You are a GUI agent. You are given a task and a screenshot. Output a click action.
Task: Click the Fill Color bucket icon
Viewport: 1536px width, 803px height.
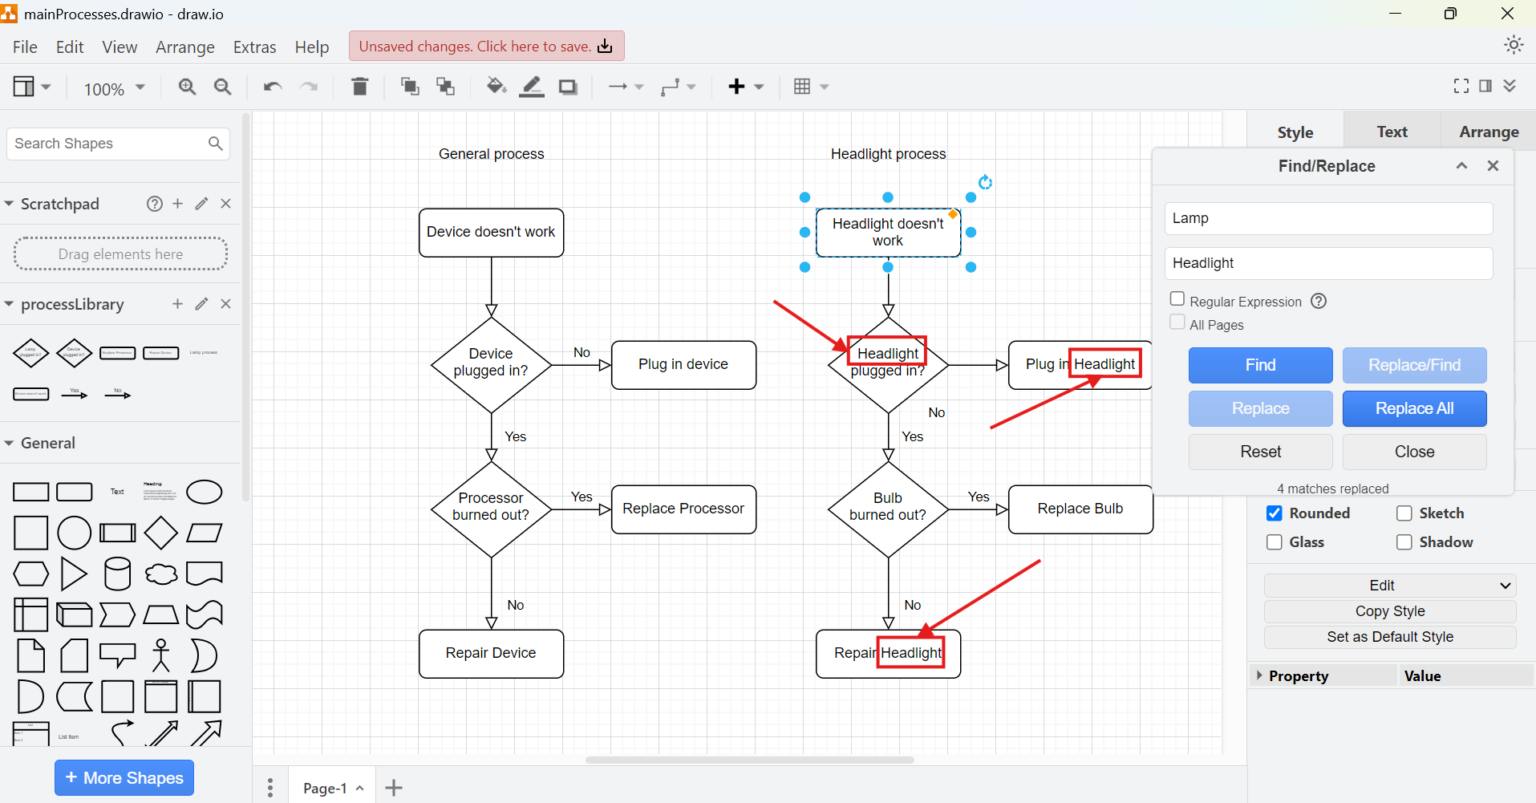point(495,87)
